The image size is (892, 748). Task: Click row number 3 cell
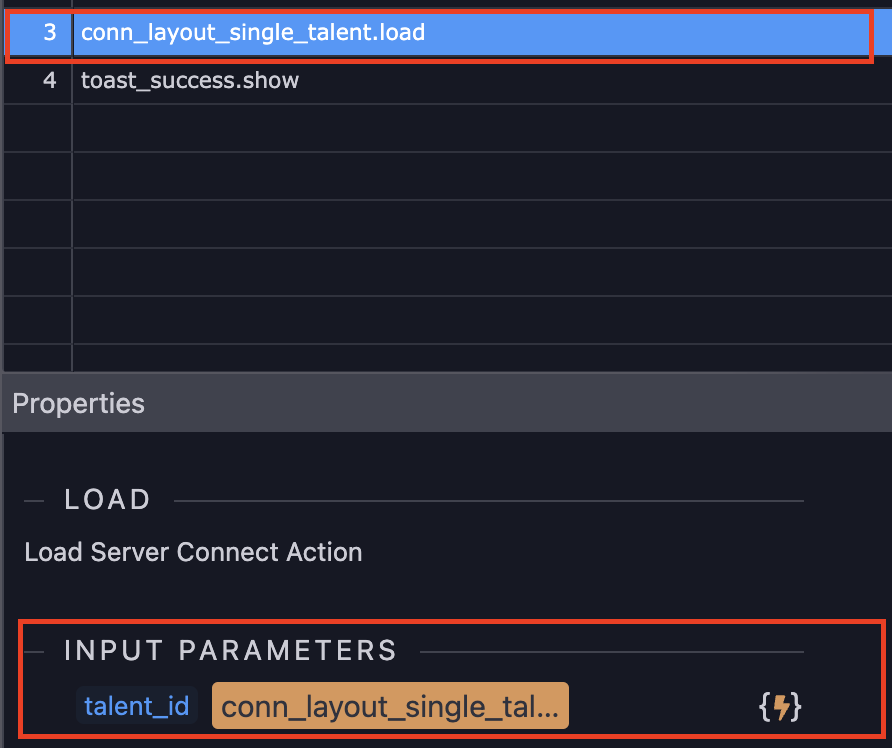tap(38, 32)
